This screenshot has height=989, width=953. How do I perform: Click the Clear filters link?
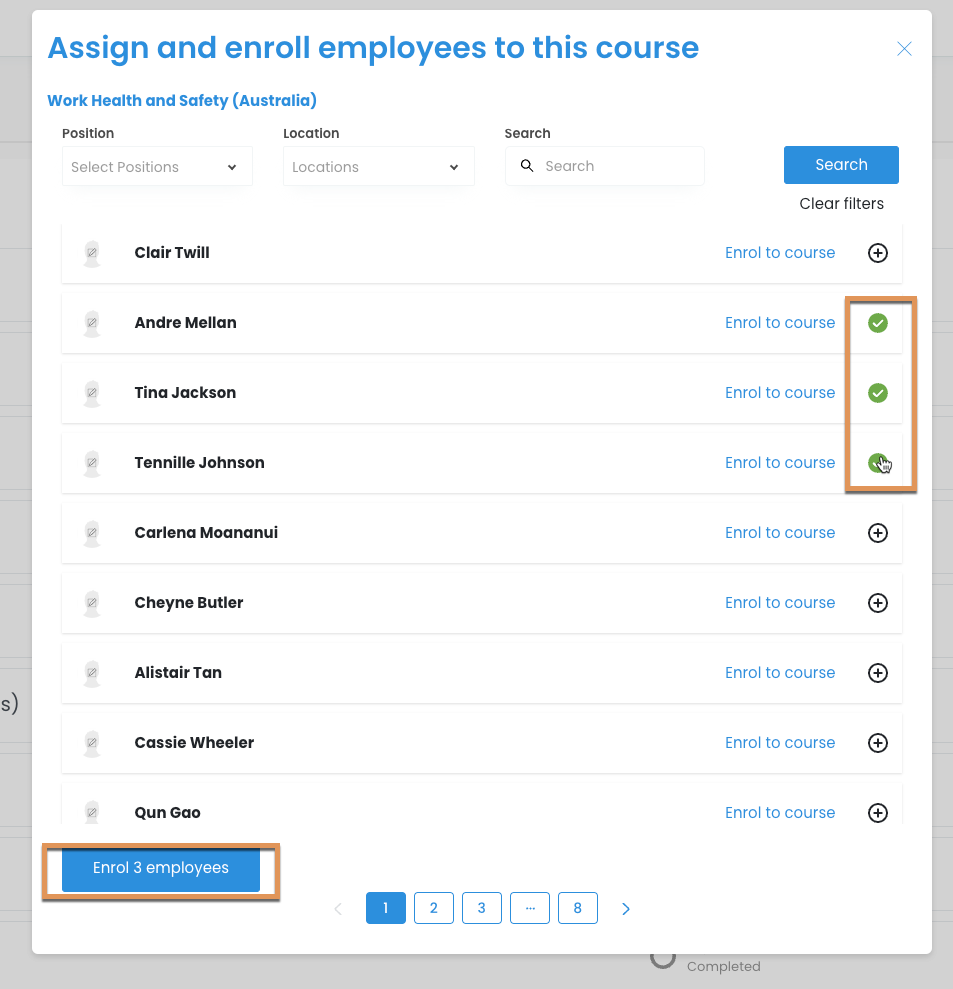(x=841, y=204)
